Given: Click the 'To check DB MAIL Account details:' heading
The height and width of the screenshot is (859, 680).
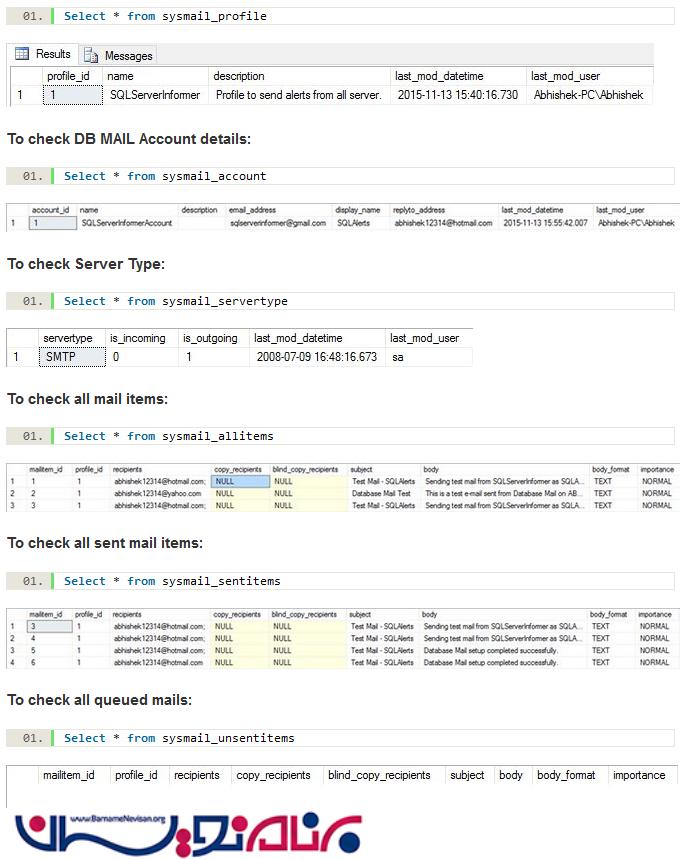Looking at the screenshot, I should [x=129, y=139].
